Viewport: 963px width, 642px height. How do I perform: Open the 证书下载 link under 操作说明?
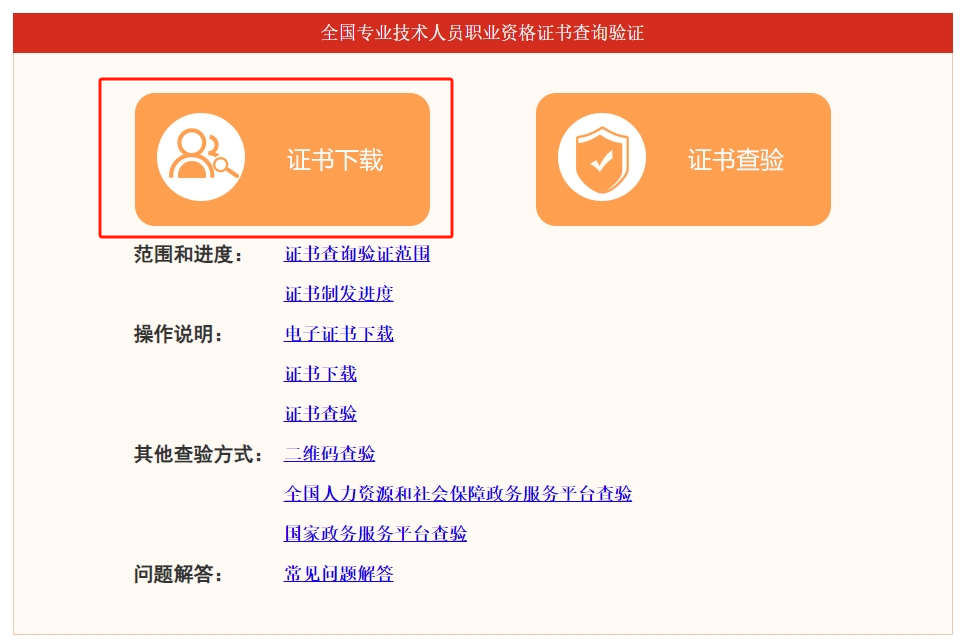point(320,374)
